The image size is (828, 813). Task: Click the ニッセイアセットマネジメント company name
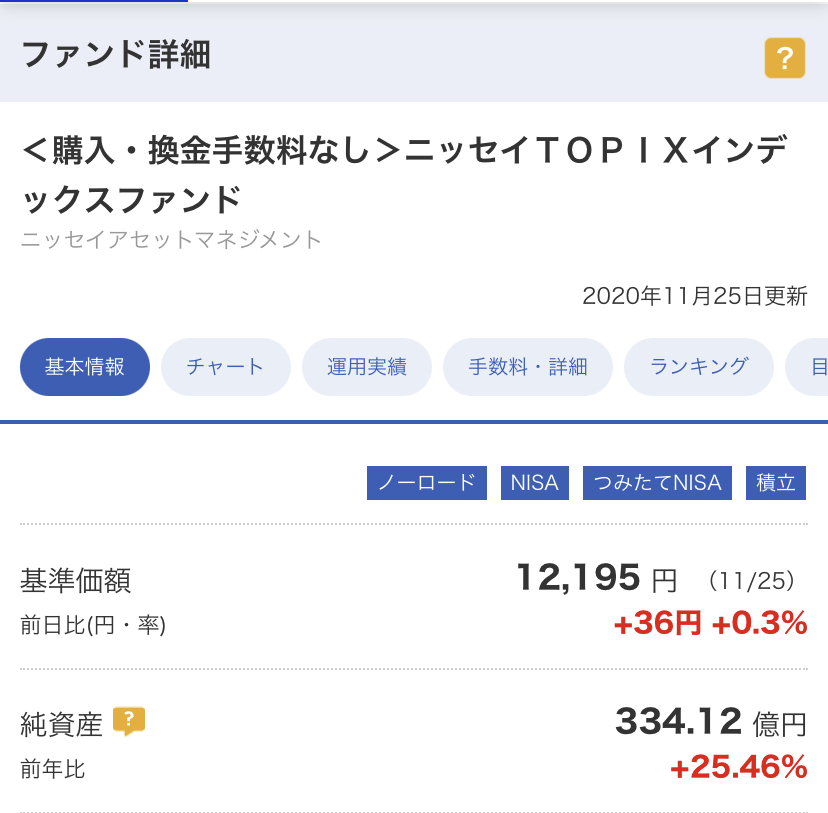(171, 240)
